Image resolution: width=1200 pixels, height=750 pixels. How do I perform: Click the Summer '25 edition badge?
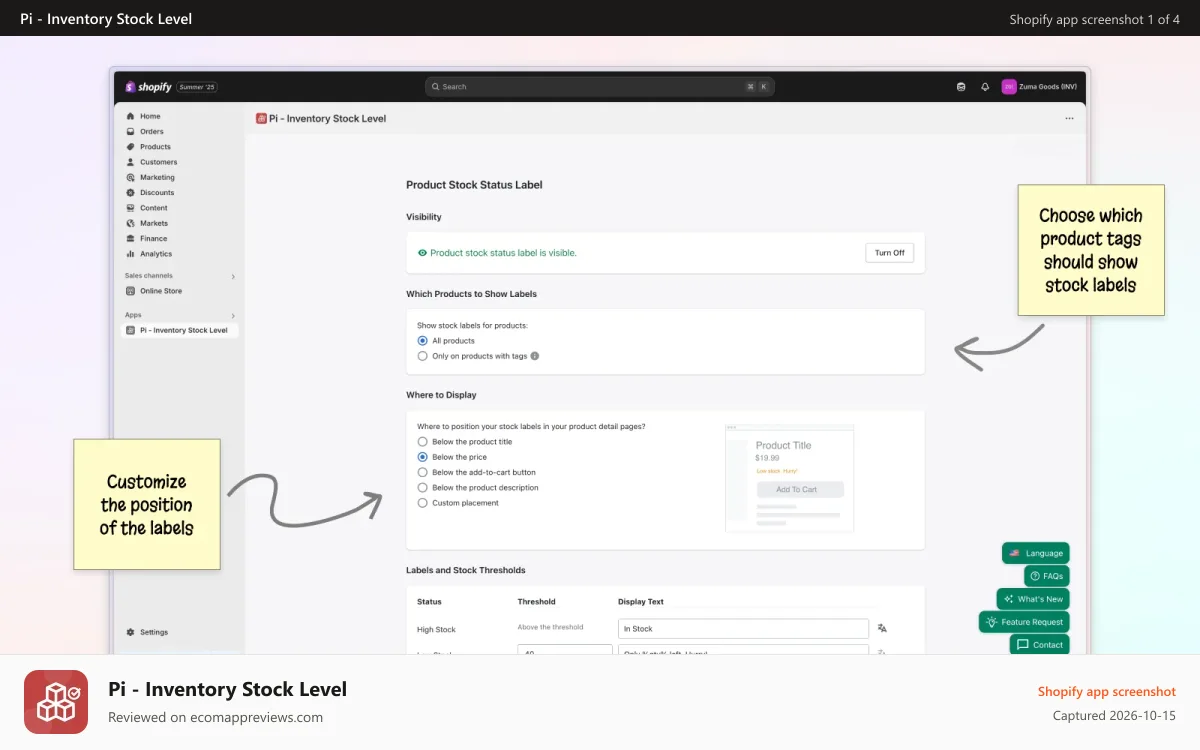tap(197, 87)
